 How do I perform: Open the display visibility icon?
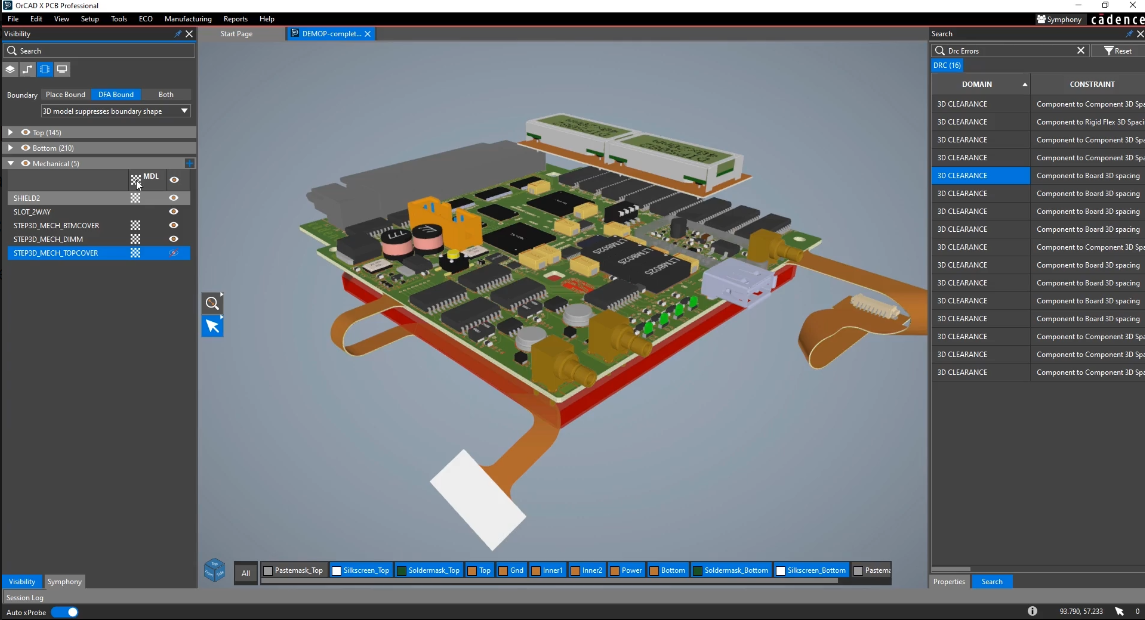[62, 70]
